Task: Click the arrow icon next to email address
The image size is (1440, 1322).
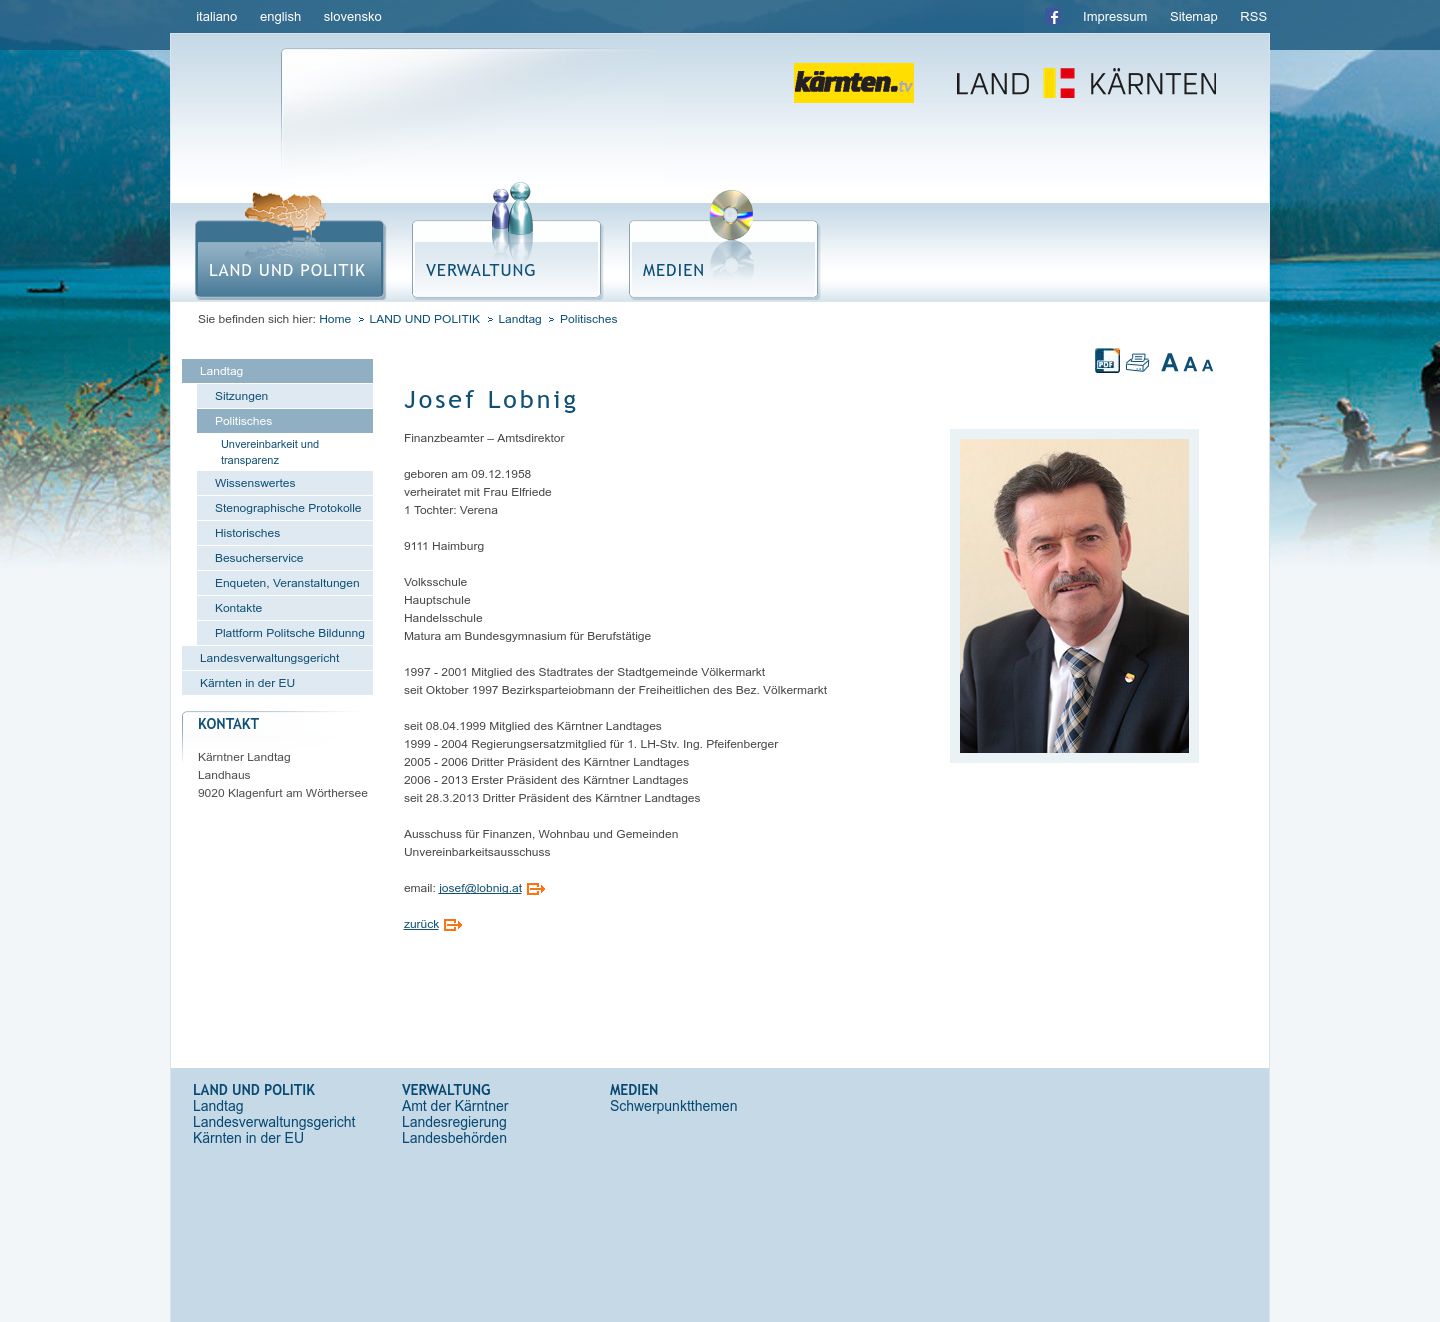Action: (x=536, y=889)
